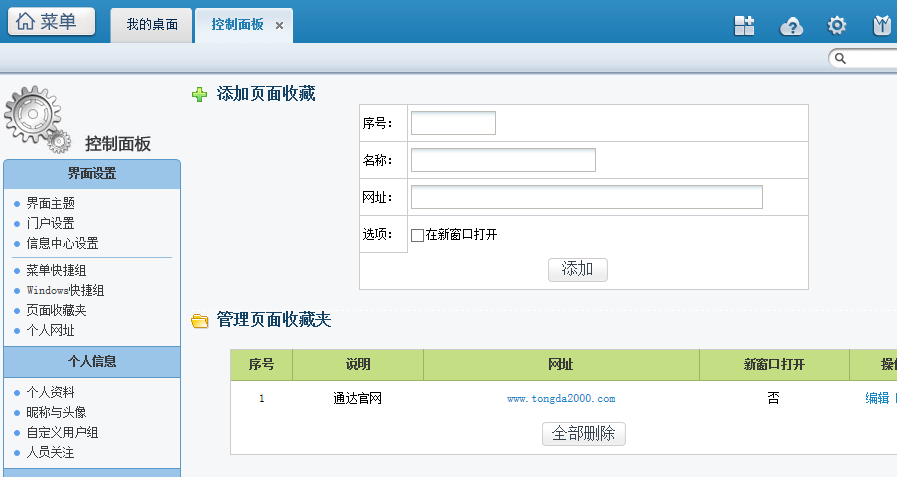897x477 pixels.
Task: Collapse the 界面设置 section header
Action: point(92,174)
